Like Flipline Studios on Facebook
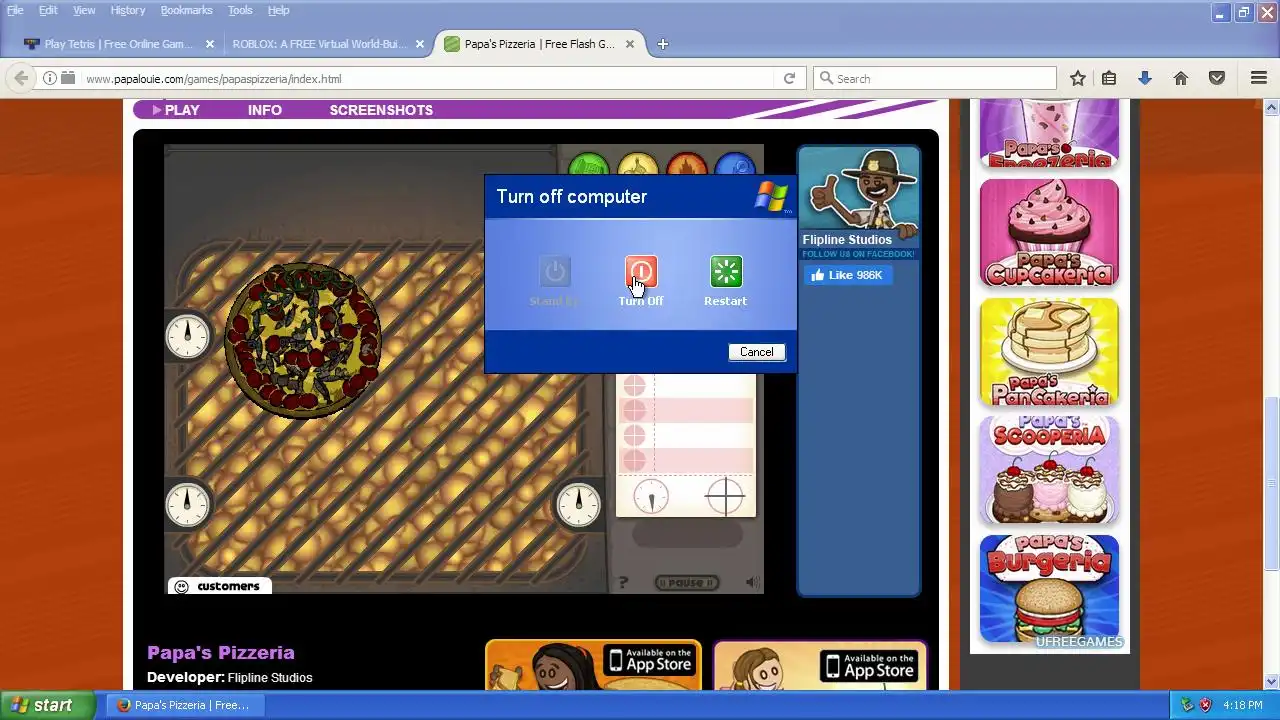 click(848, 275)
